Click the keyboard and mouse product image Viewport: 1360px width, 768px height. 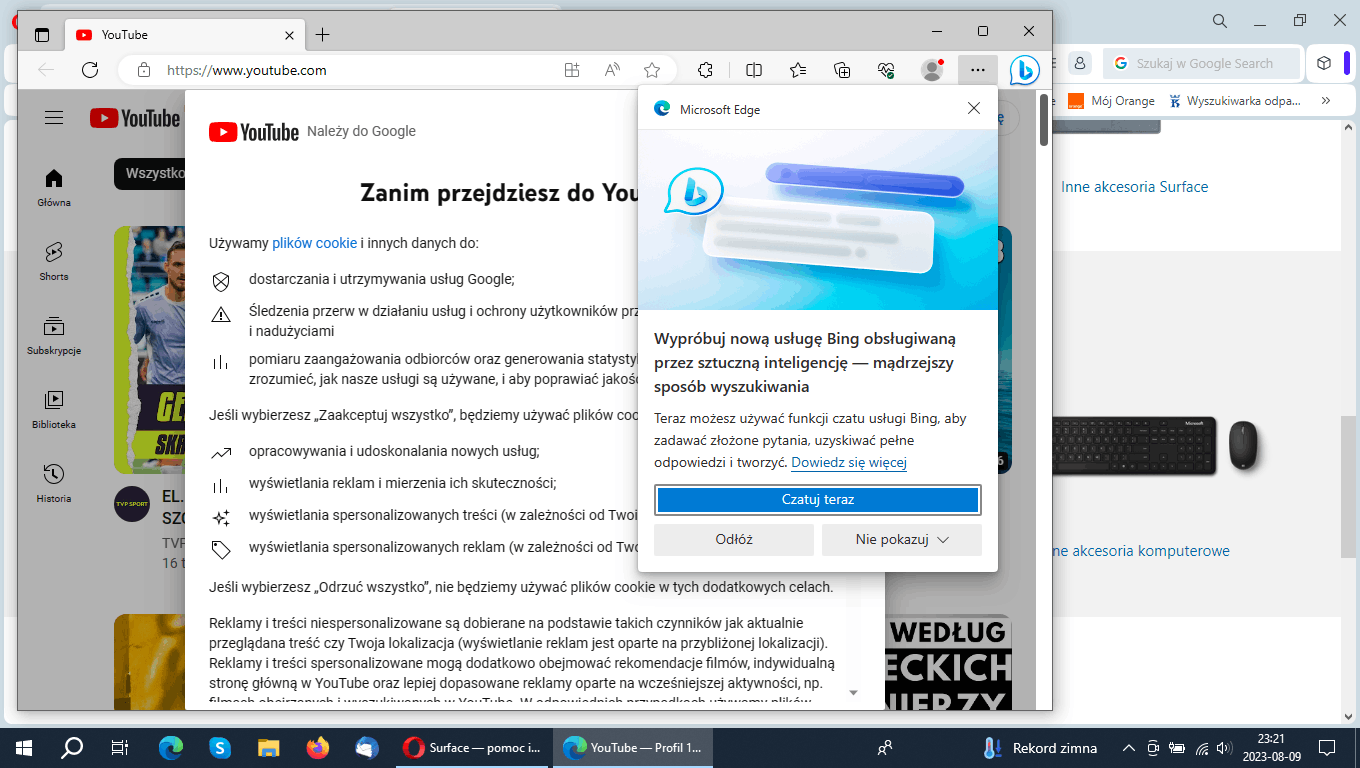coord(1155,446)
